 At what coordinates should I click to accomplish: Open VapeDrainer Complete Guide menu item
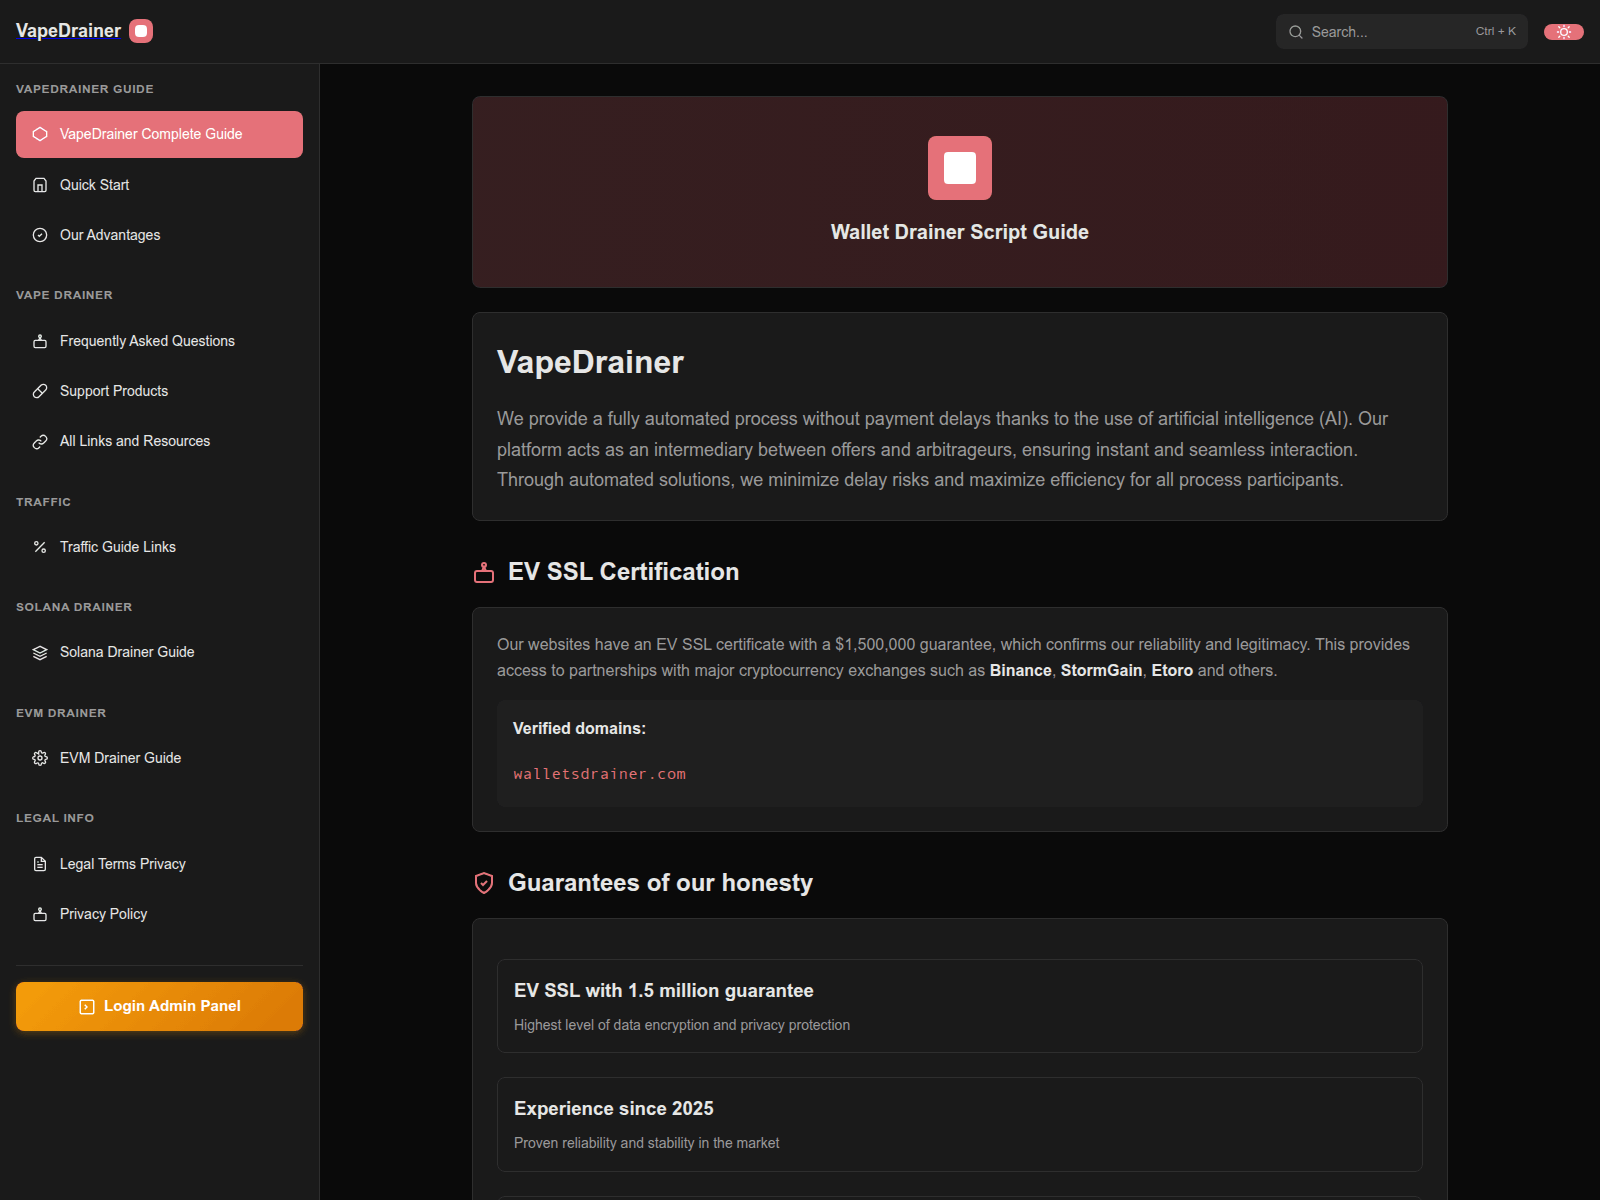159,134
